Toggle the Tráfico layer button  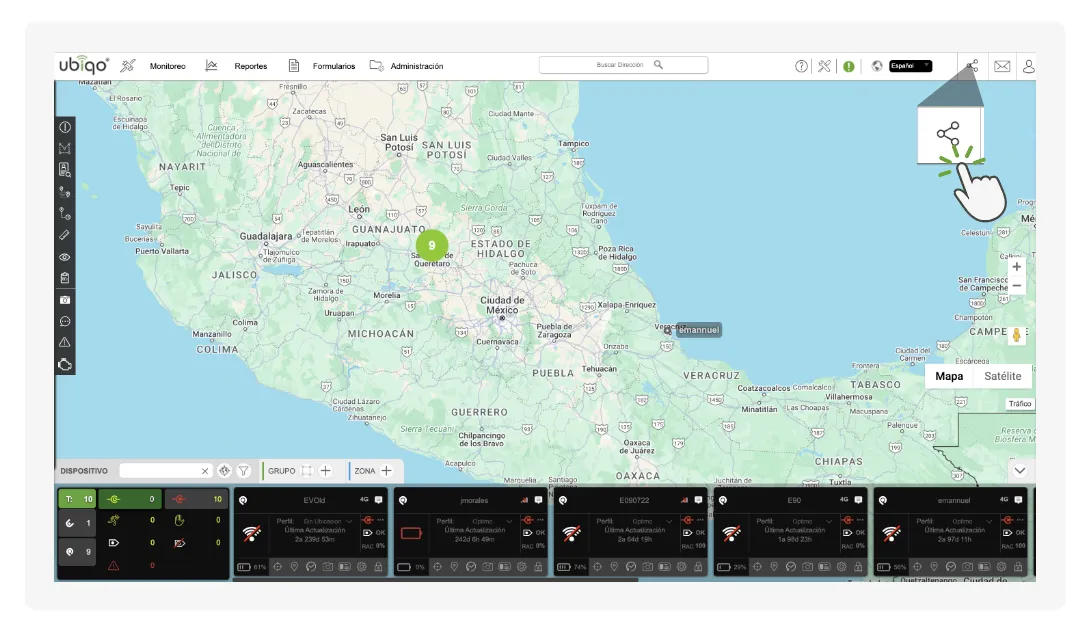pyautogui.click(x=1020, y=404)
